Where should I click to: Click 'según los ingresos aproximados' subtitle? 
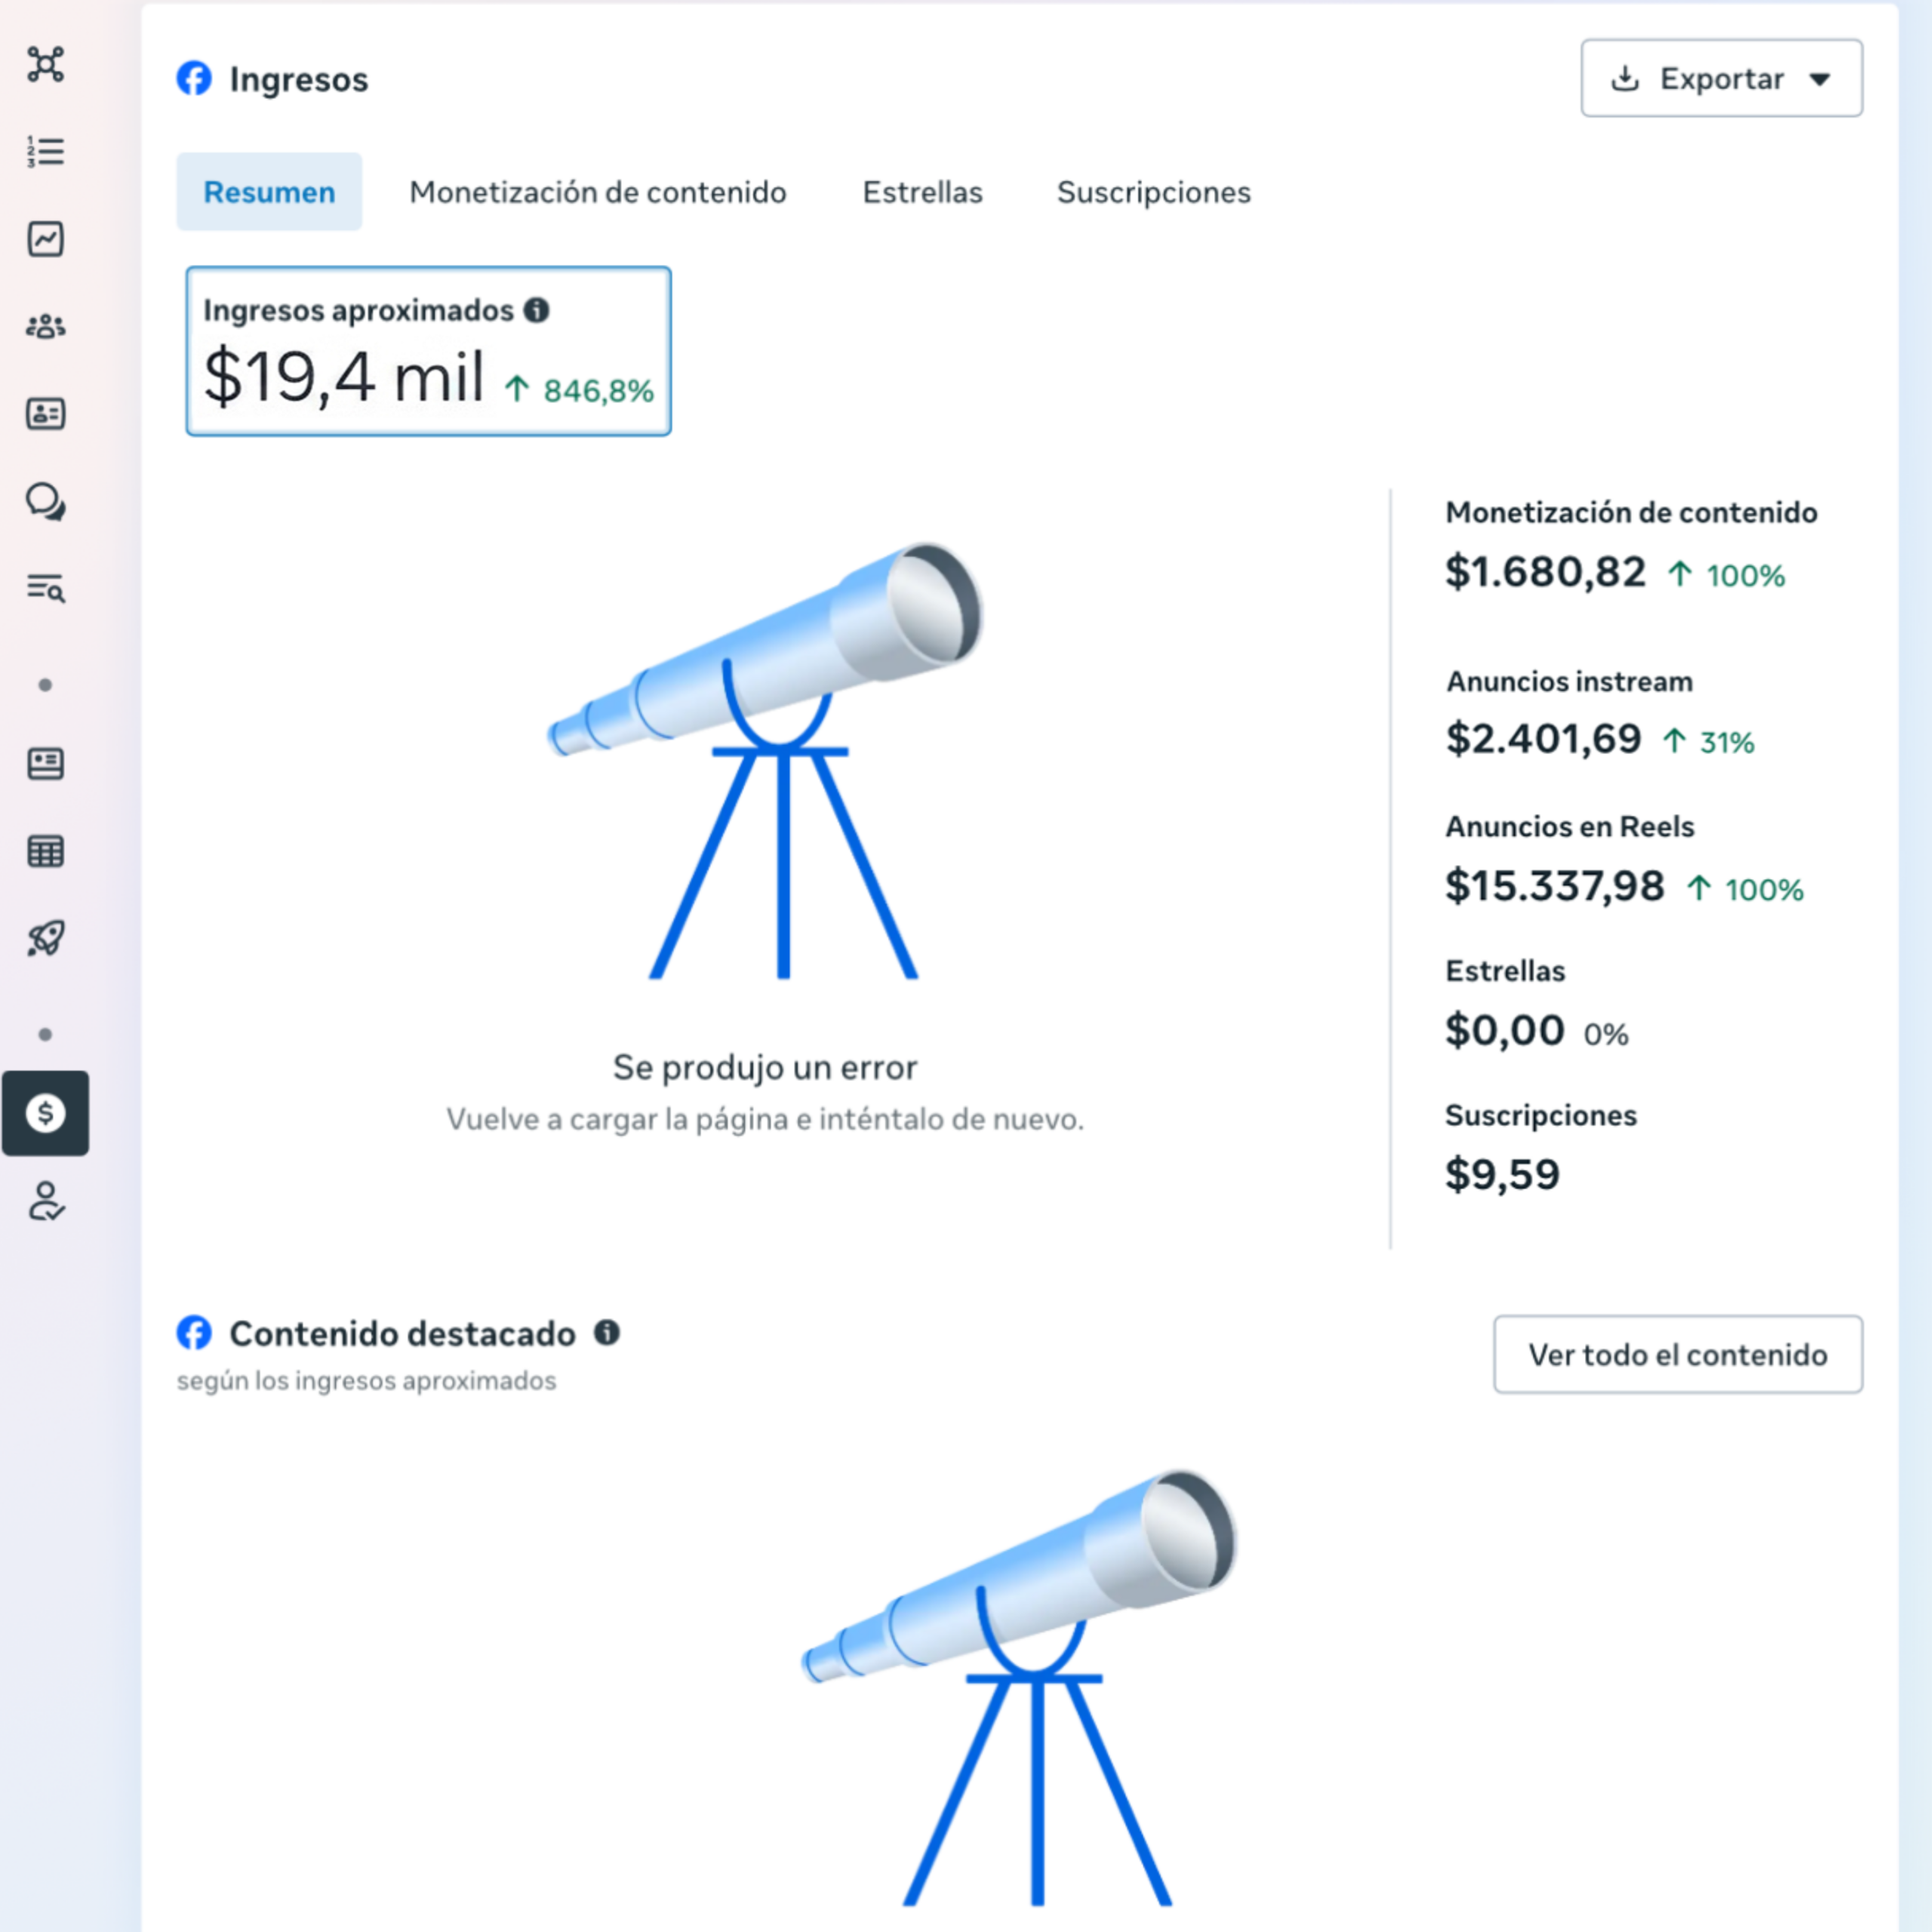[x=366, y=1381]
